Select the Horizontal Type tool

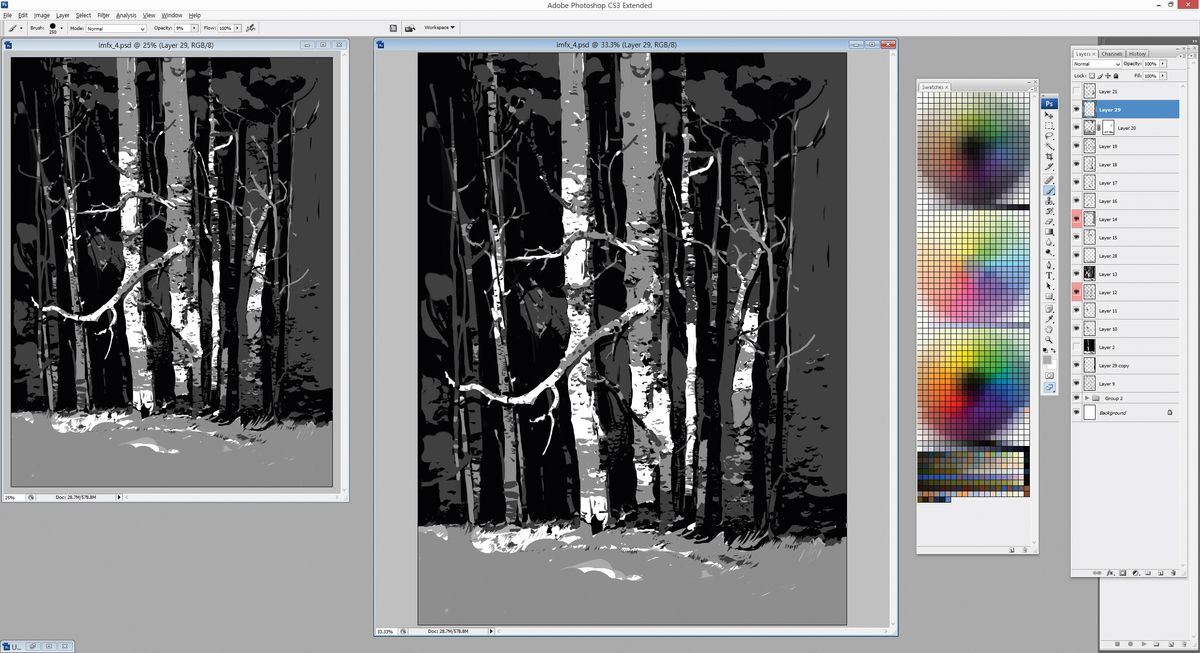(x=1051, y=274)
